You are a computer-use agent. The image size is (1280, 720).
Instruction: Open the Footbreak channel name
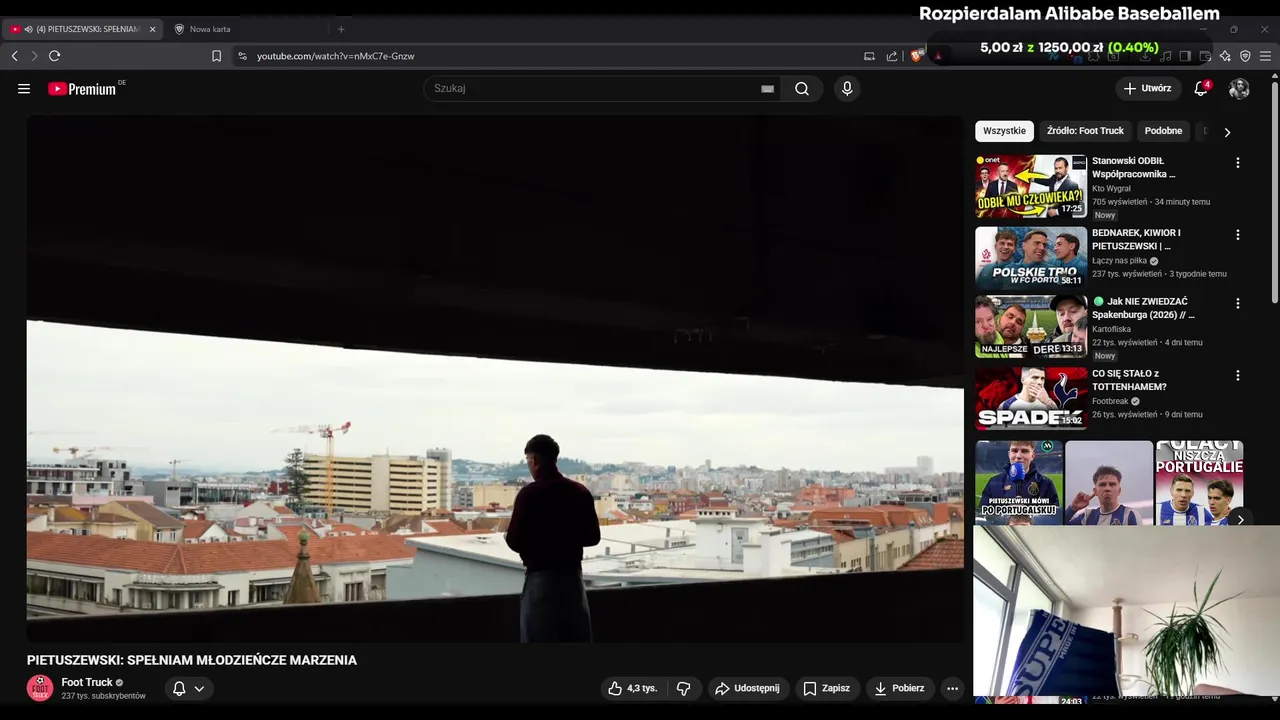(x=1110, y=401)
